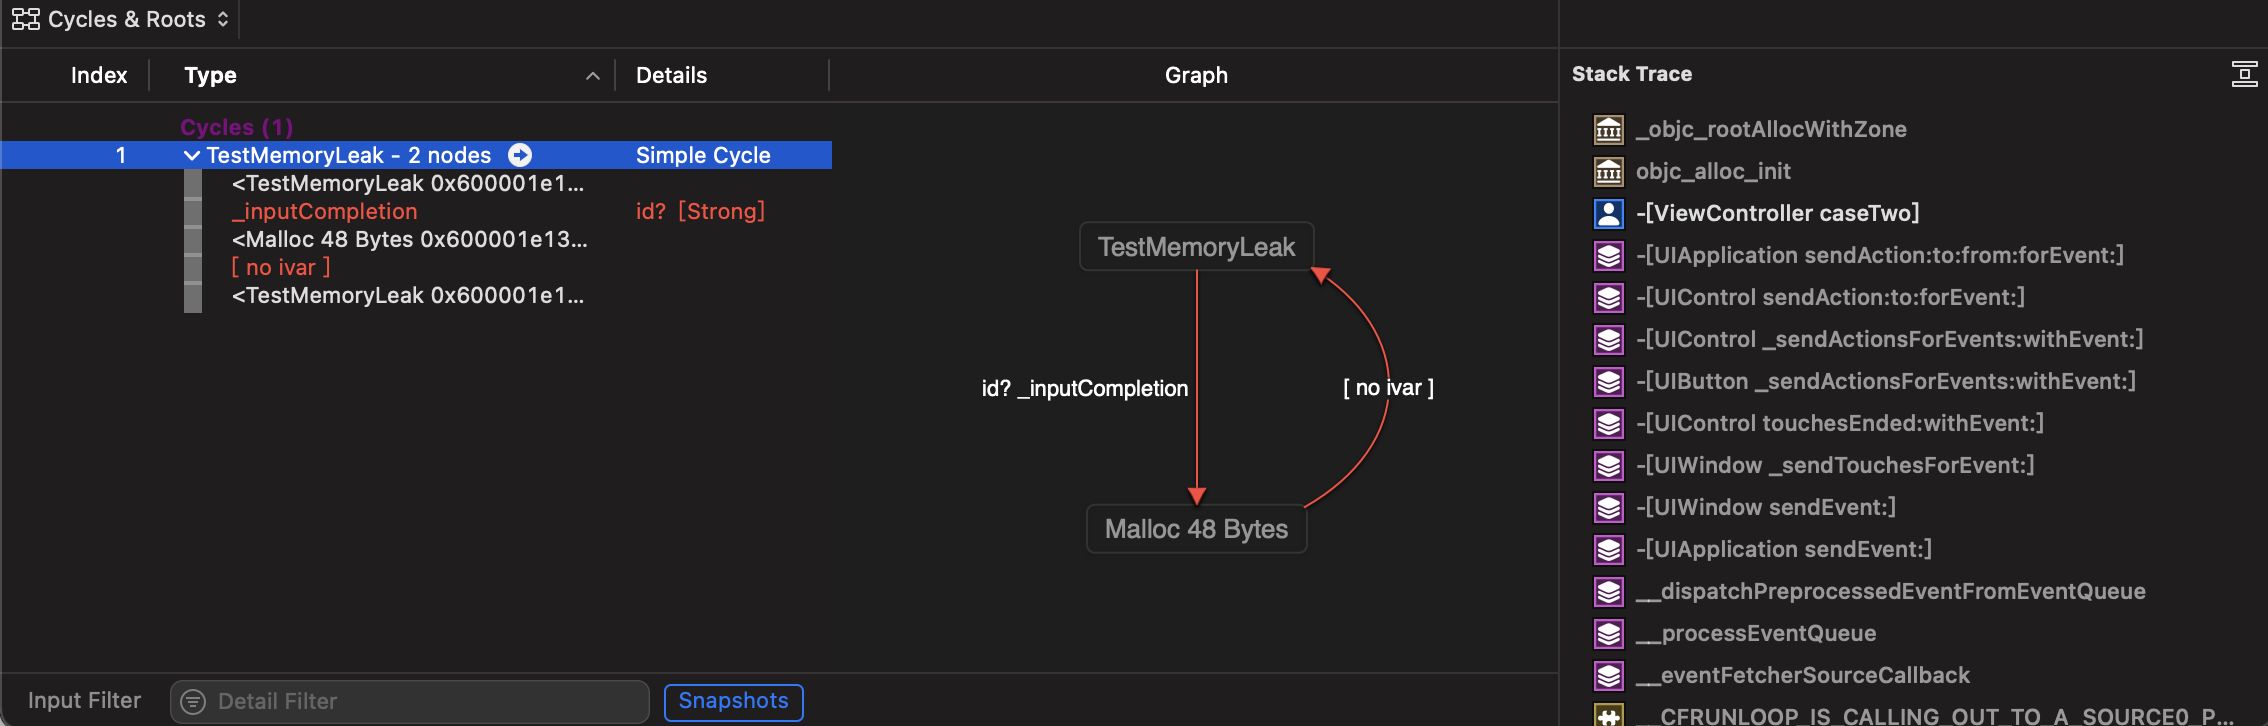The width and height of the screenshot is (2268, 726).
Task: Click the icon beside __processEventQueue
Action: [1608, 633]
